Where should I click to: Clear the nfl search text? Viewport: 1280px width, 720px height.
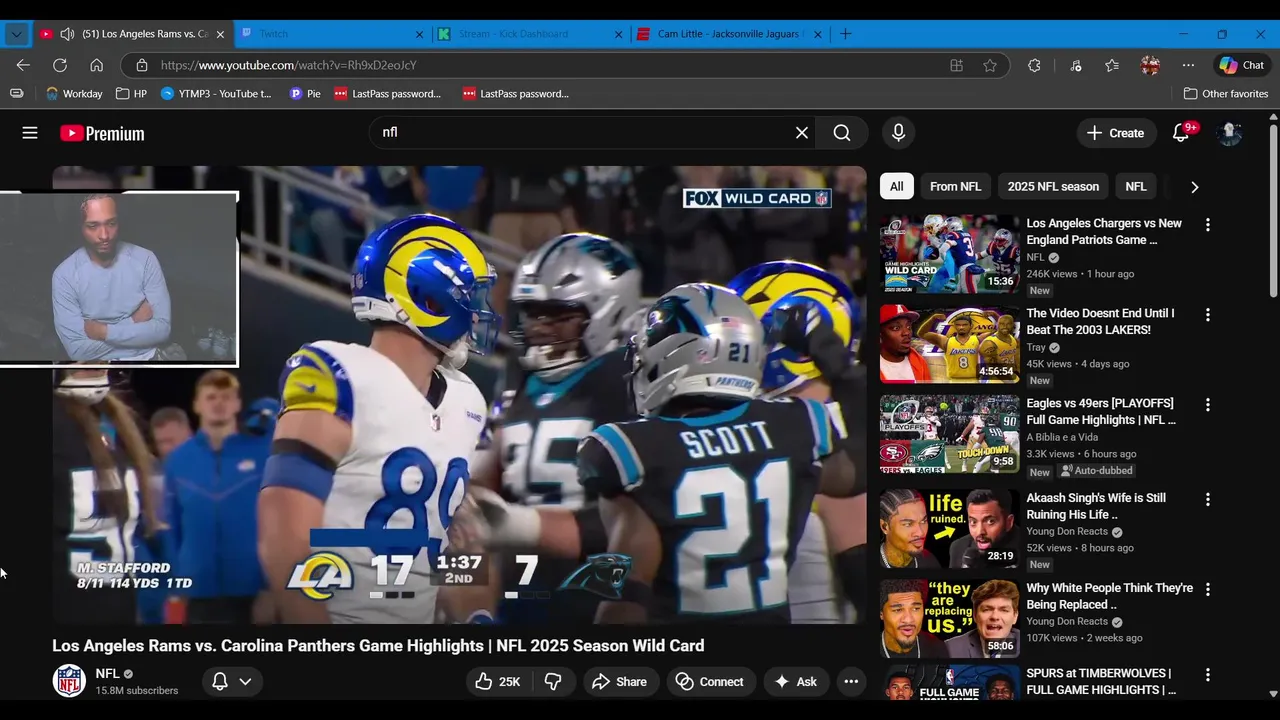click(802, 133)
